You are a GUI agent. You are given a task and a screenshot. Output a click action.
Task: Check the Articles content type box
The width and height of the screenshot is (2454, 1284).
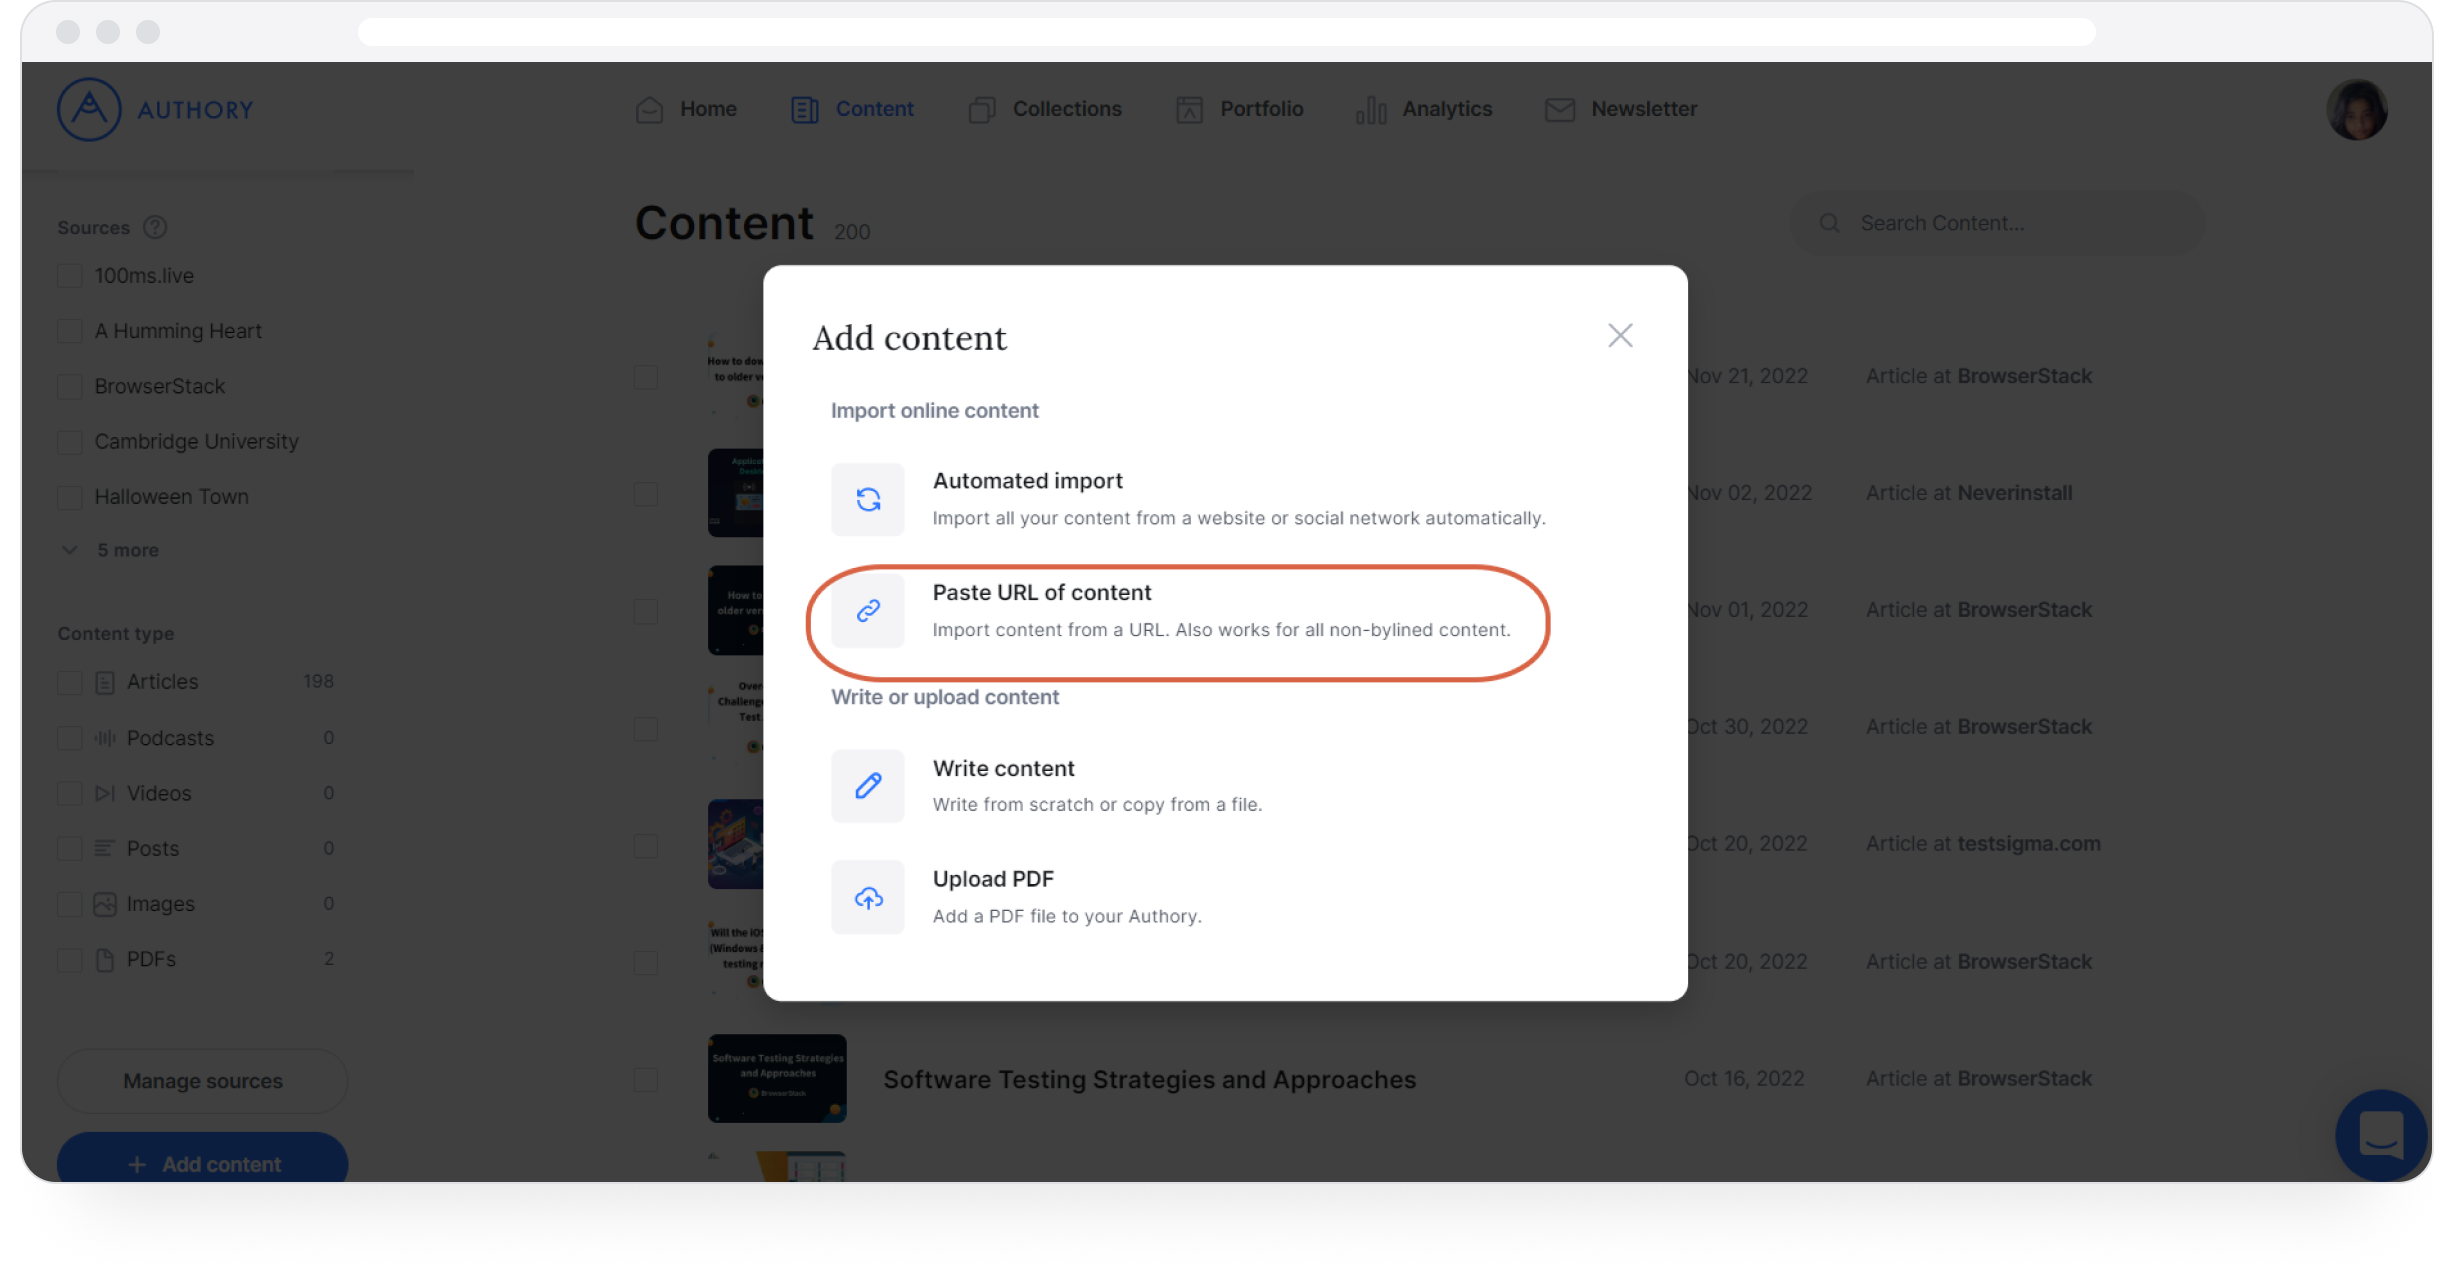(70, 682)
